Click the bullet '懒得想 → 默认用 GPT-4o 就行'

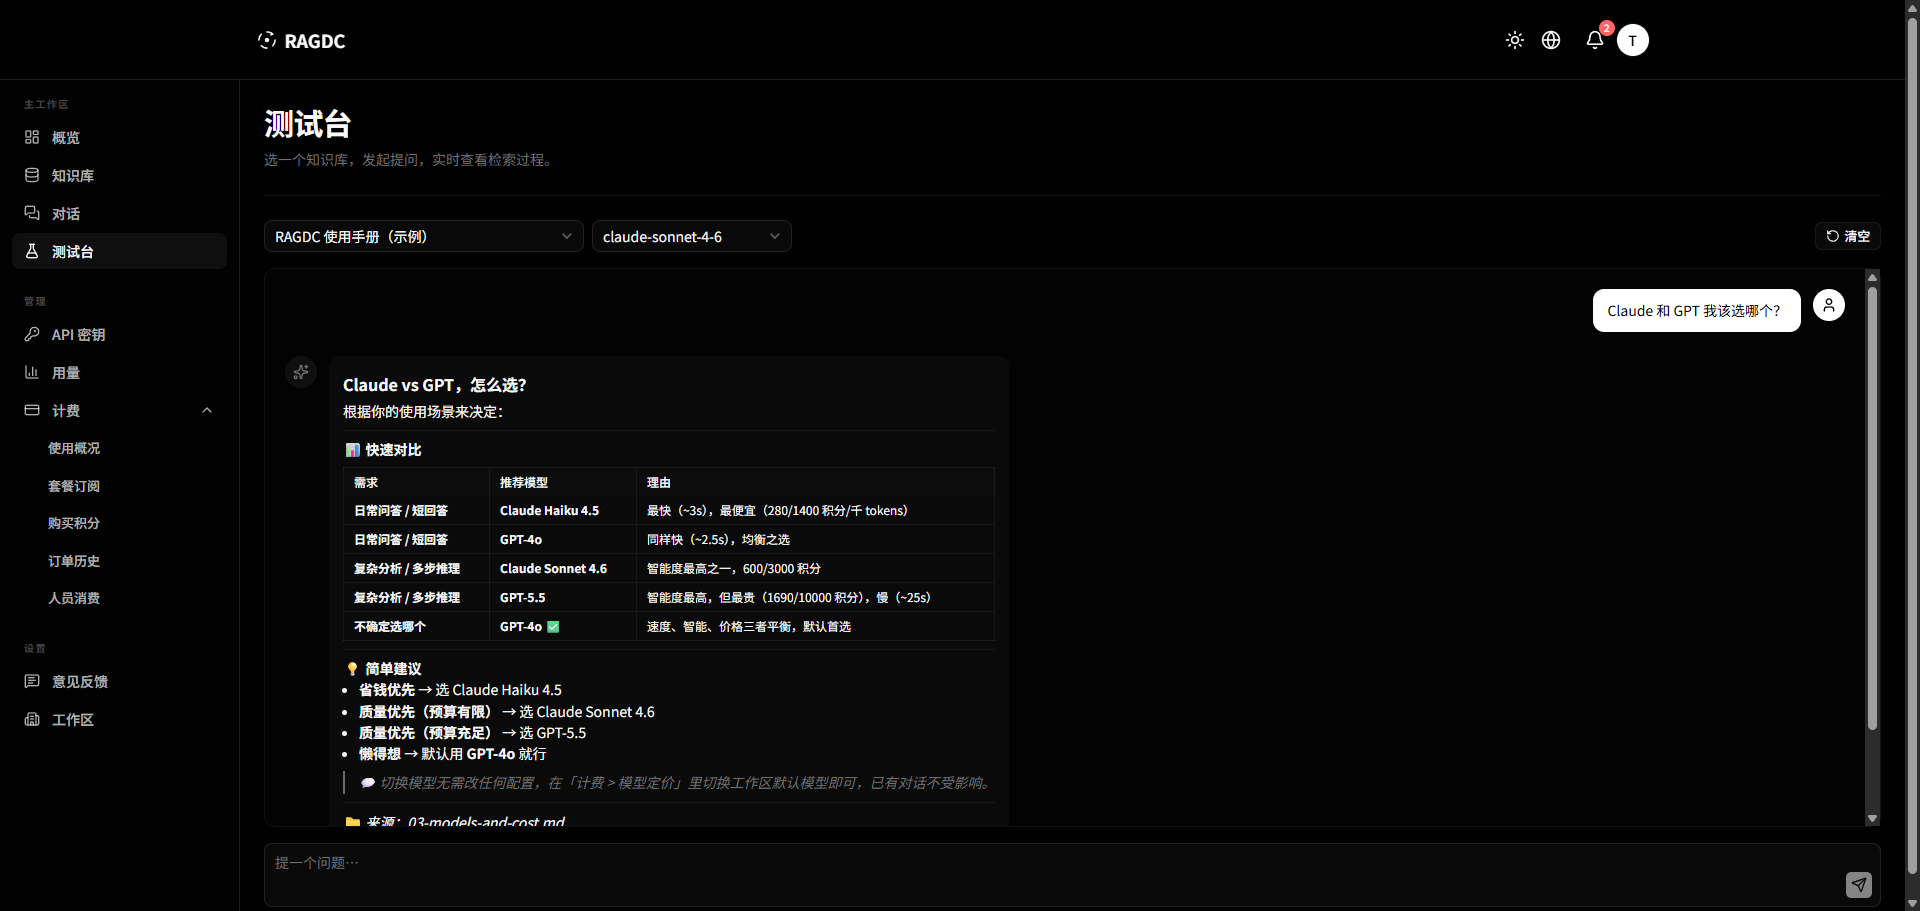click(452, 754)
